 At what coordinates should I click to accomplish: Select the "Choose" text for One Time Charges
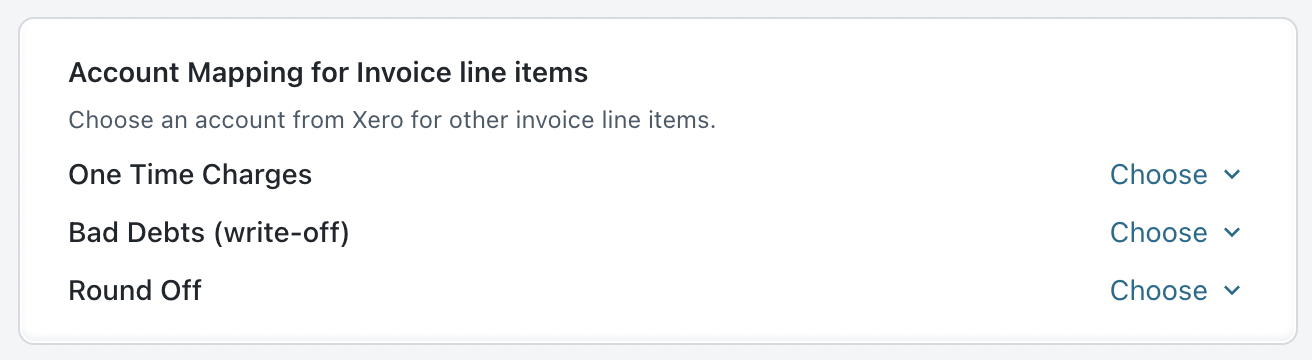click(x=1159, y=175)
